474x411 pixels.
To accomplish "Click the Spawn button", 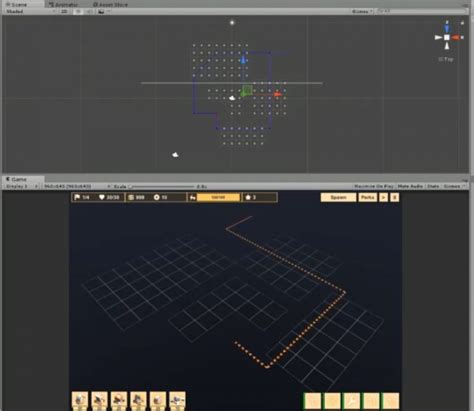I will pyautogui.click(x=338, y=197).
